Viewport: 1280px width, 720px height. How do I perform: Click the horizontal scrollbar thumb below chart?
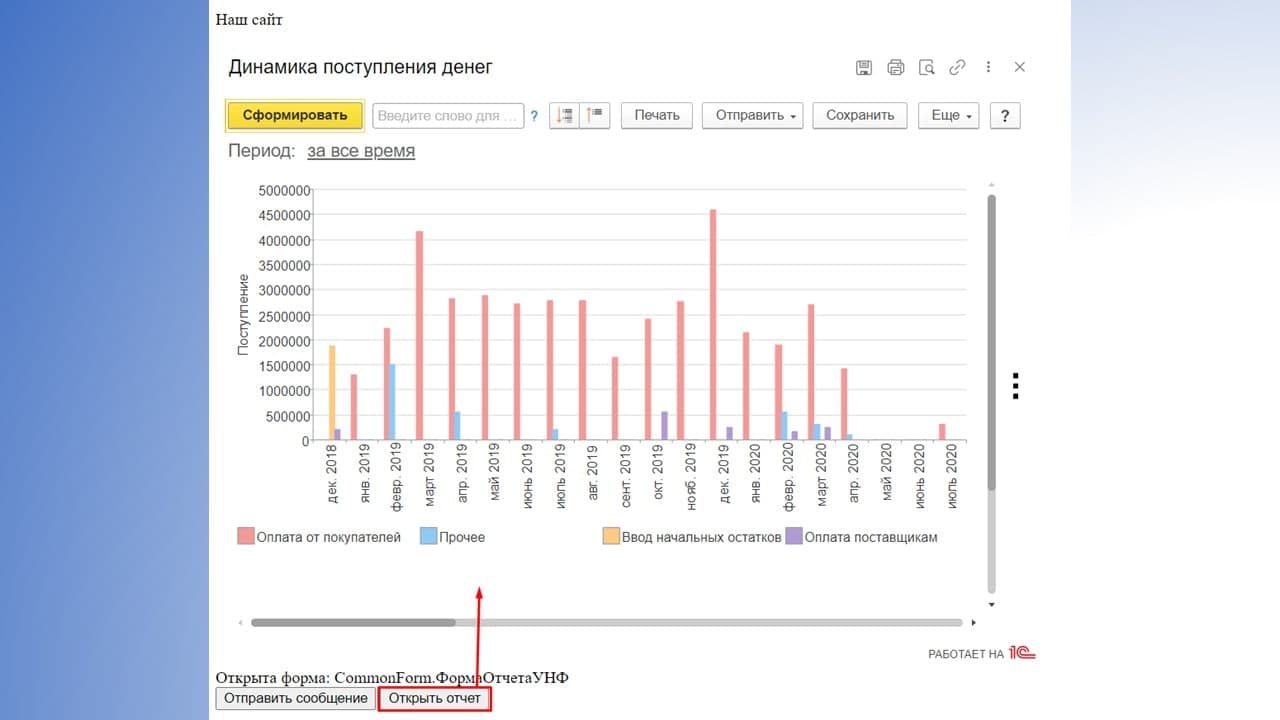pyautogui.click(x=353, y=622)
